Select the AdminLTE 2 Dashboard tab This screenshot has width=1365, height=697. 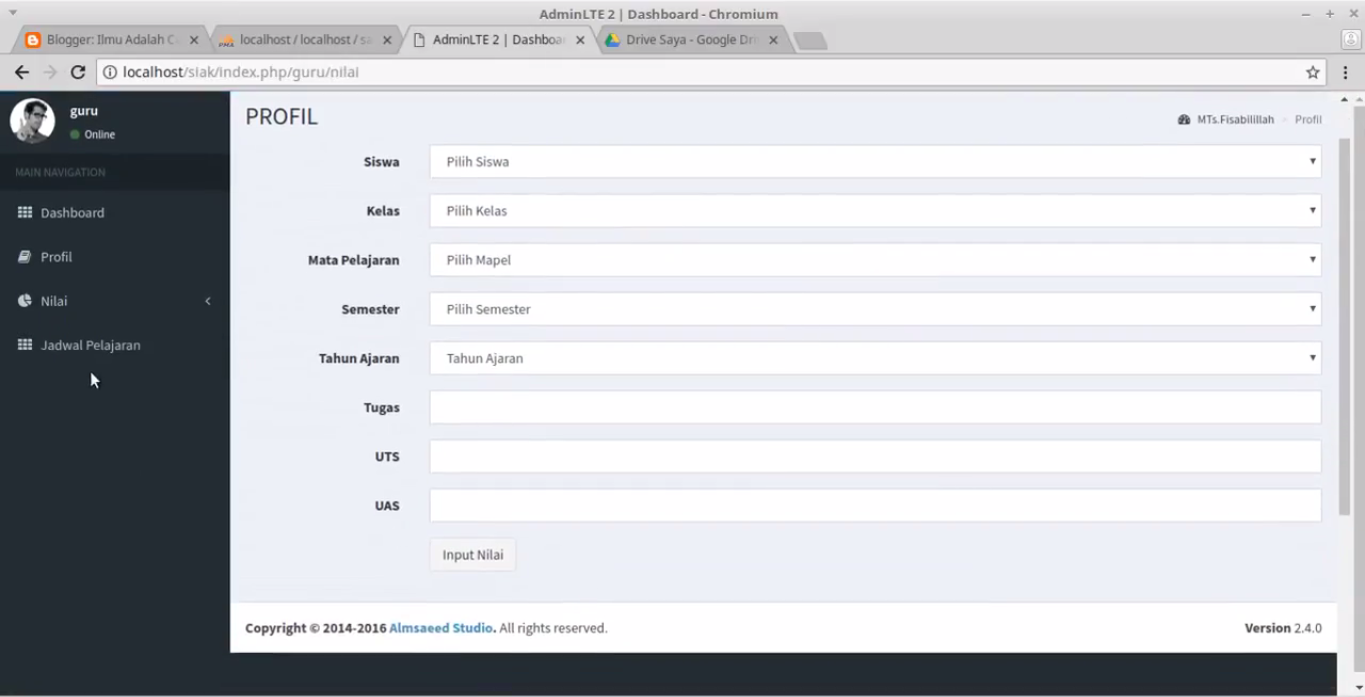point(499,40)
